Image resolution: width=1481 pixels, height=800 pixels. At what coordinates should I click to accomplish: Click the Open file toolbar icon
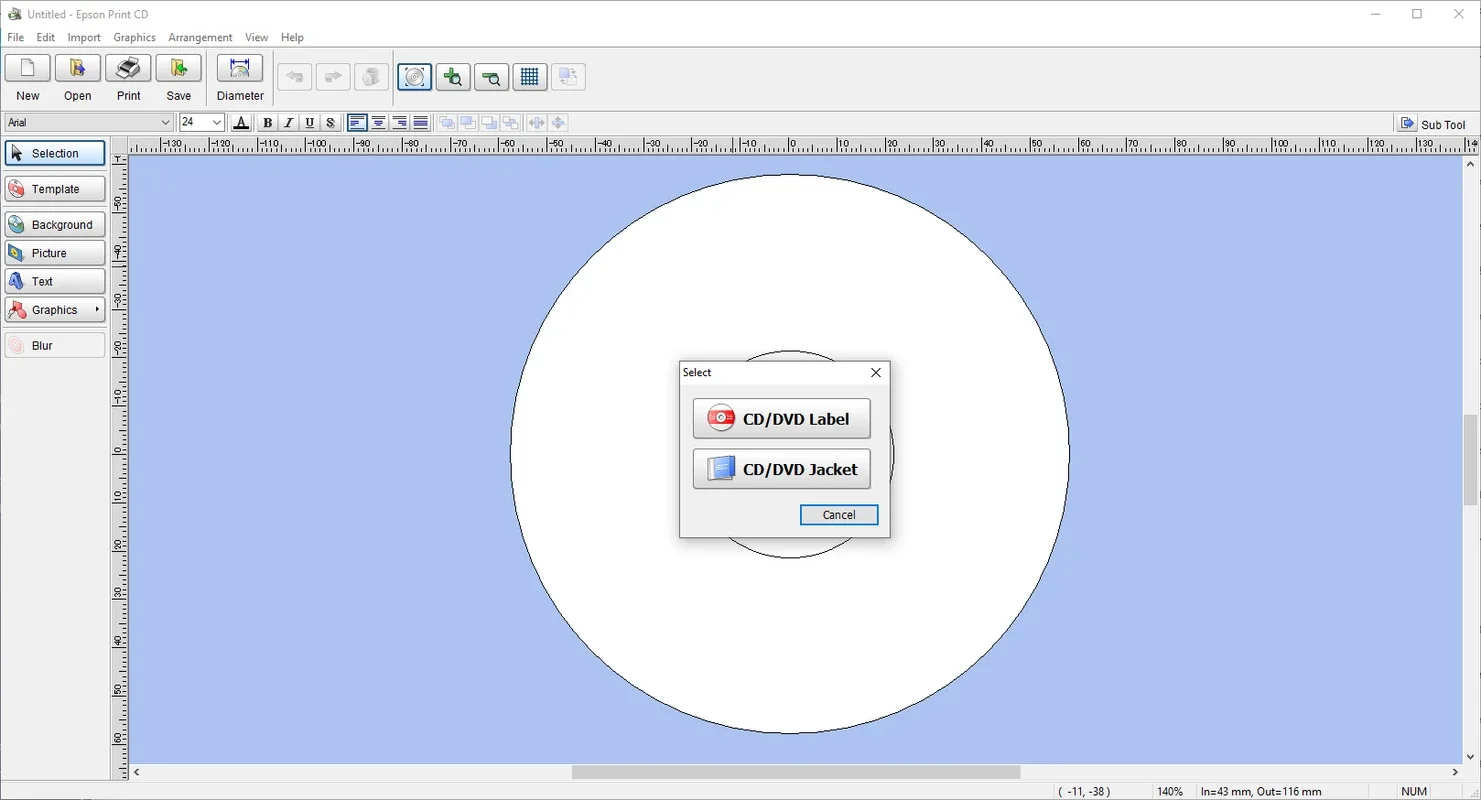pyautogui.click(x=78, y=69)
